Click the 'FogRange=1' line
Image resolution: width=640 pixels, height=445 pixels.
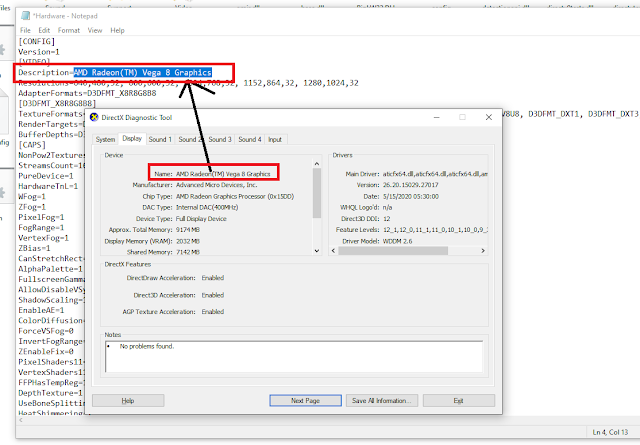coord(41,227)
